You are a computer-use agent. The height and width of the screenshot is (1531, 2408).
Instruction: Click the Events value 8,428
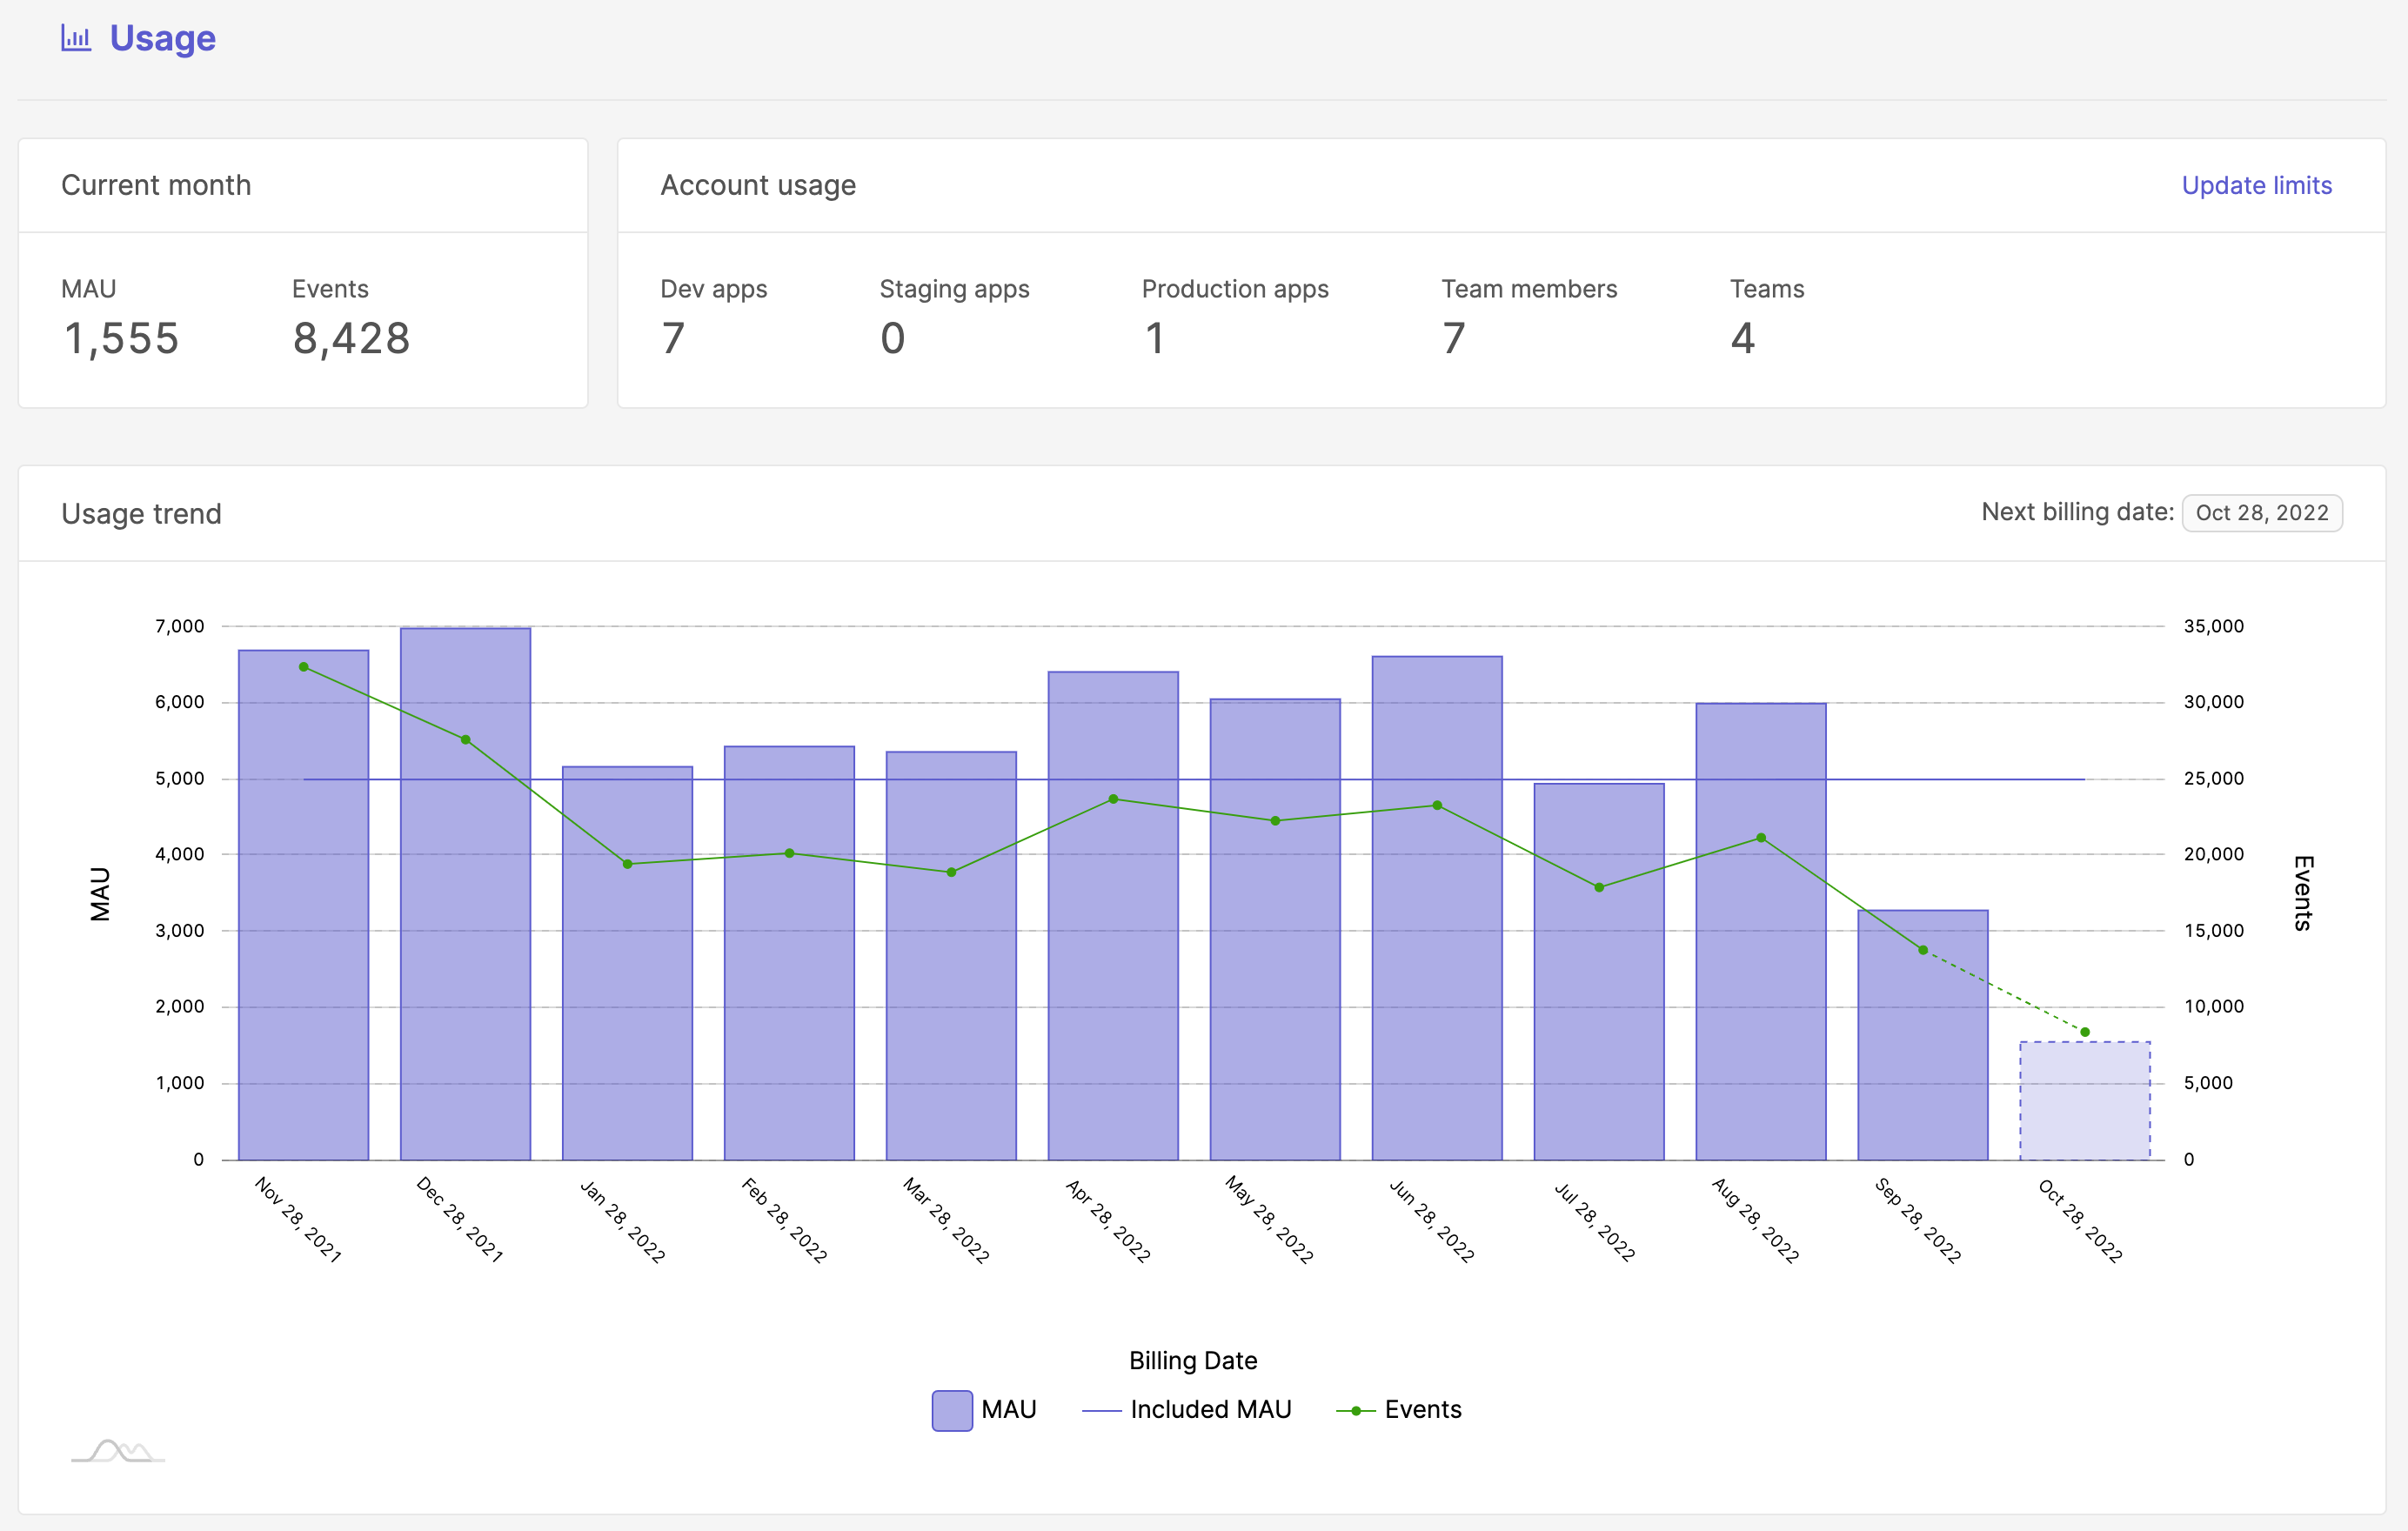351,339
